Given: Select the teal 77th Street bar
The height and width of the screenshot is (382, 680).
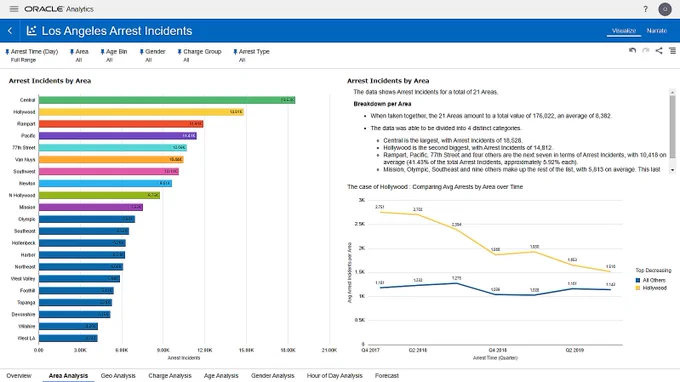Looking at the screenshot, I should (x=113, y=147).
